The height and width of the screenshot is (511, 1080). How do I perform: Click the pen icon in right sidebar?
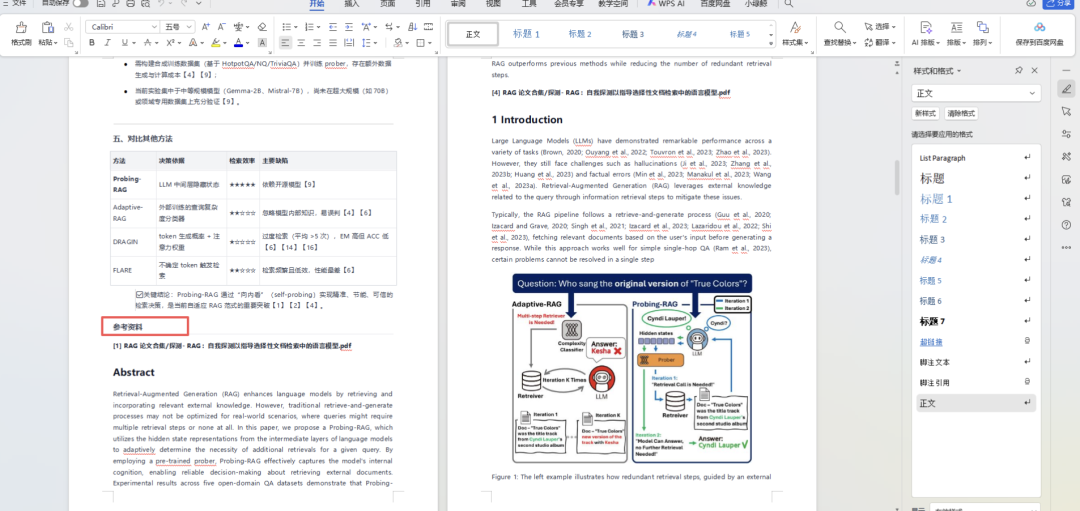pos(1066,88)
